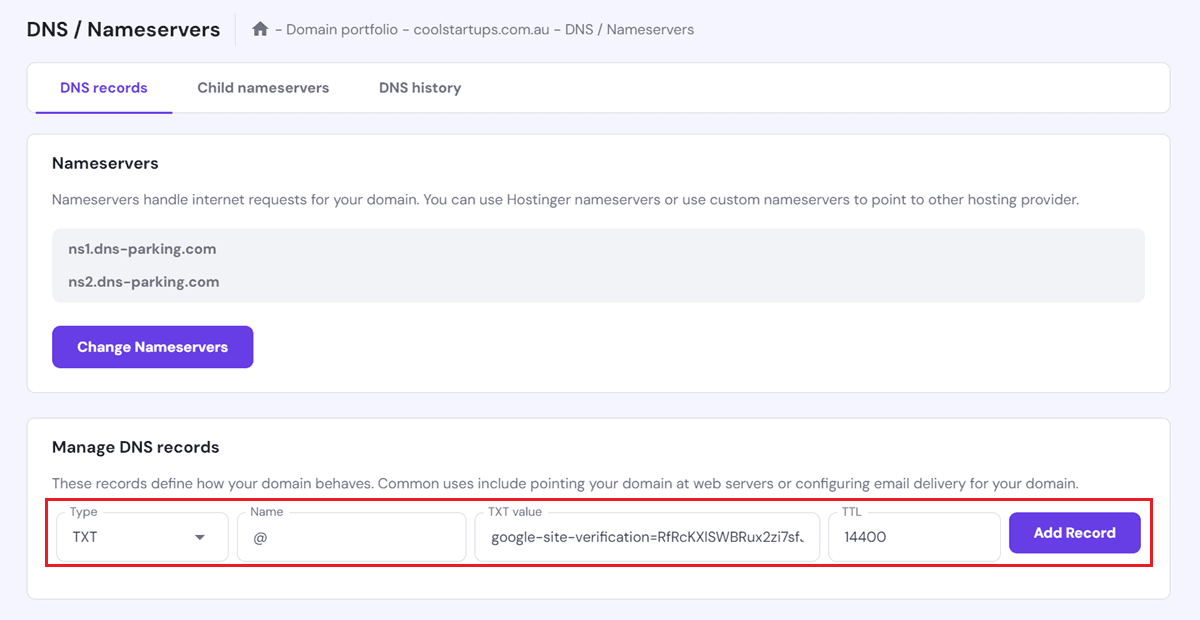Switch to the DNS records tab

[104, 88]
